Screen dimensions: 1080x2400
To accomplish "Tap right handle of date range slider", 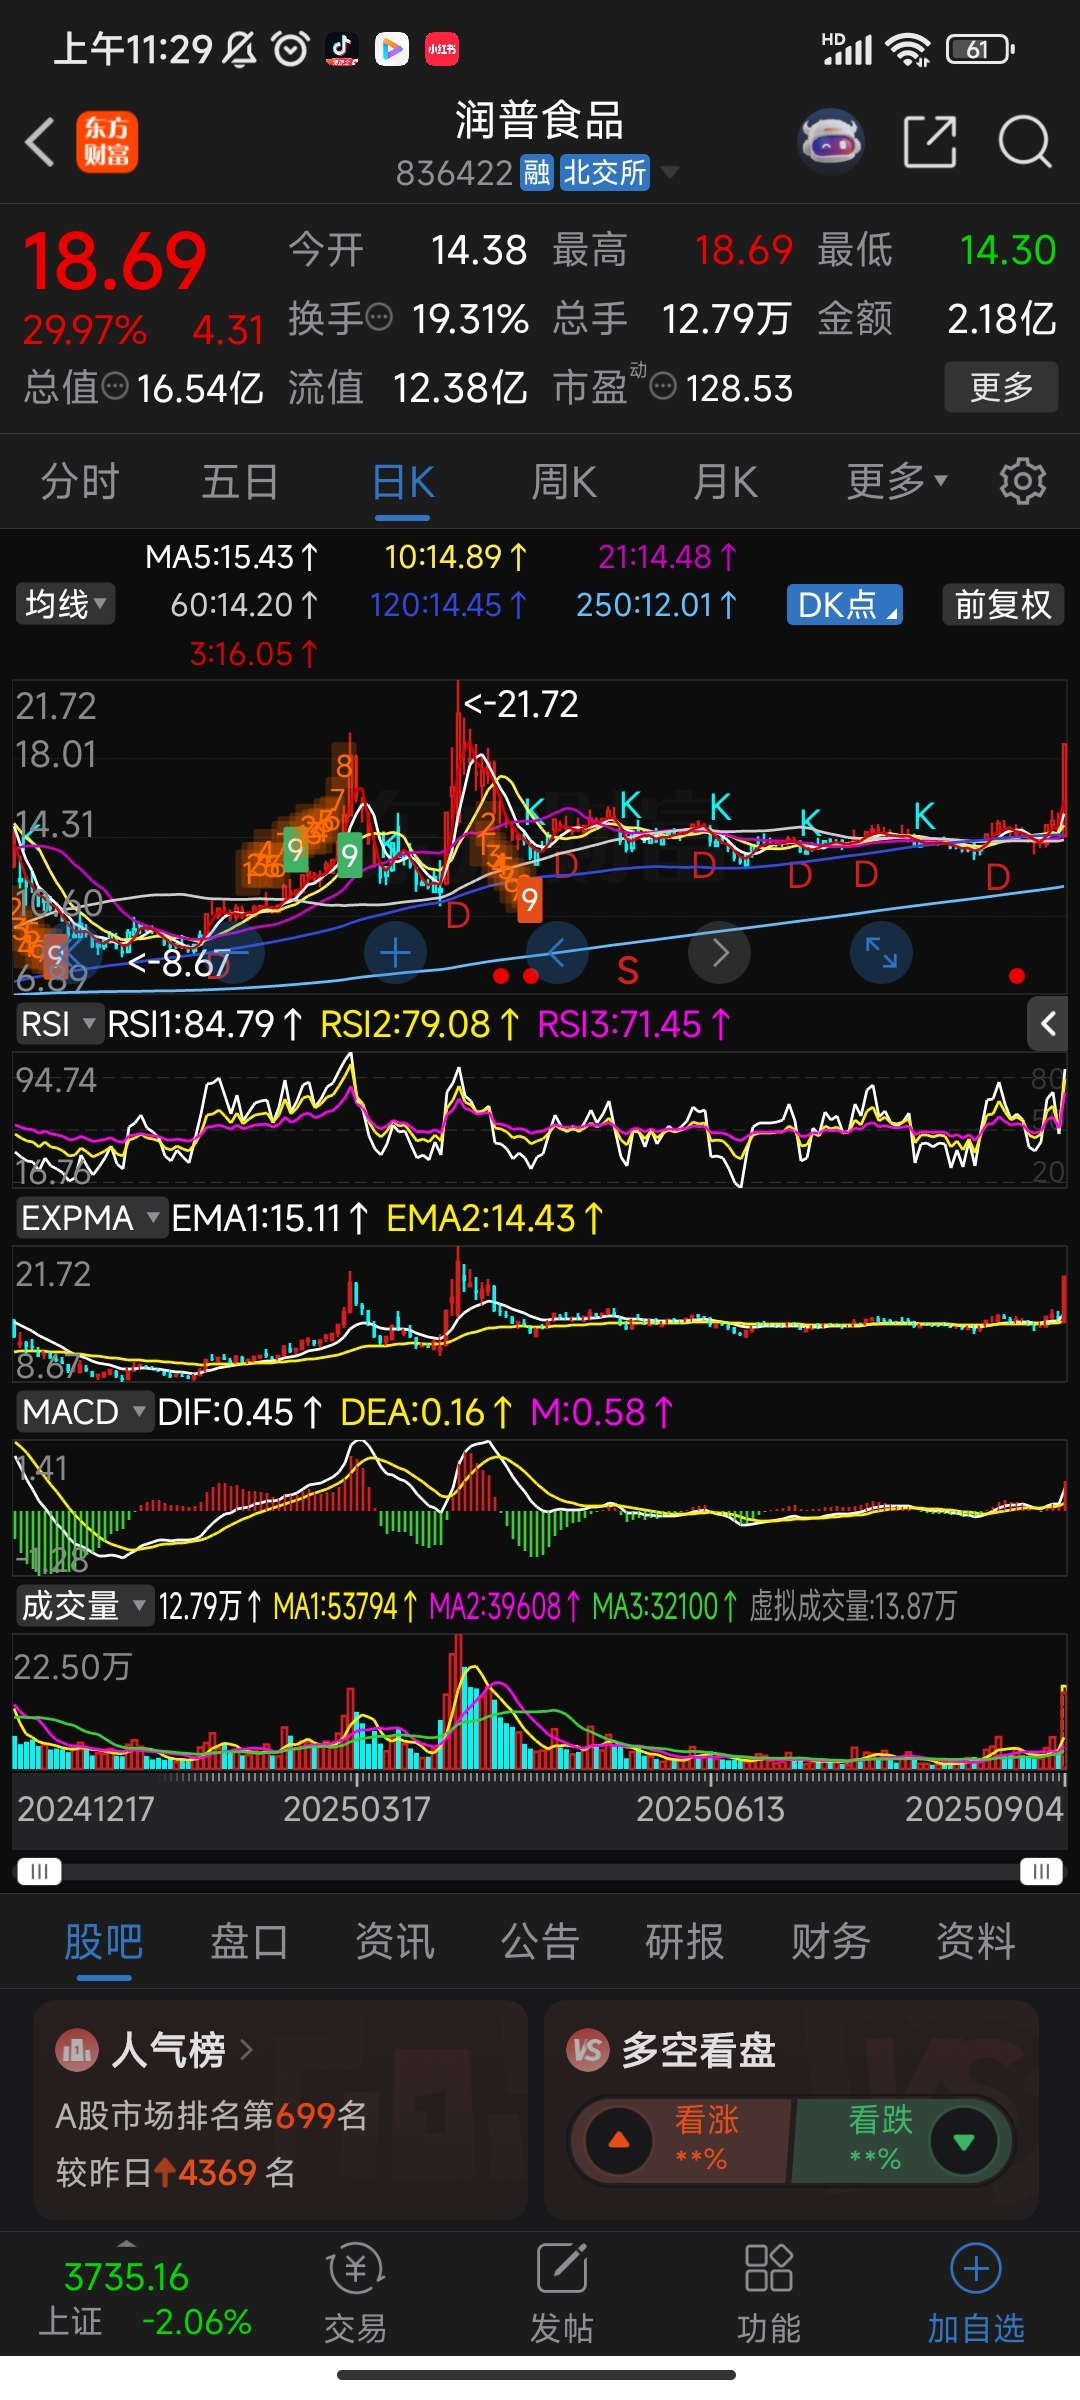I will (1041, 1871).
